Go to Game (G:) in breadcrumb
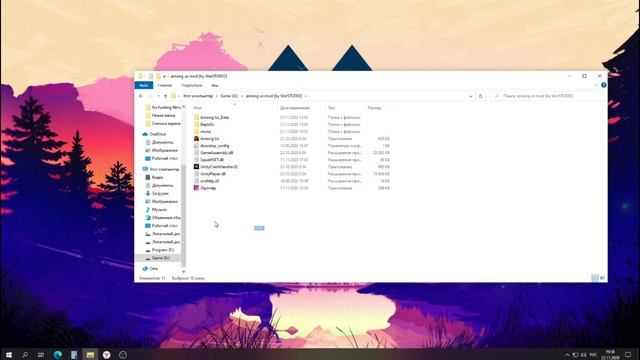The image size is (640, 360). point(229,96)
